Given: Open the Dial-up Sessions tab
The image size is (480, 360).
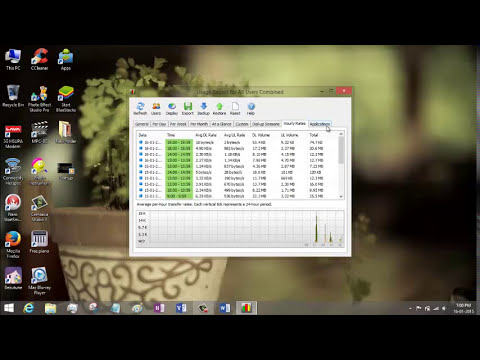Looking at the screenshot, I should [266, 124].
